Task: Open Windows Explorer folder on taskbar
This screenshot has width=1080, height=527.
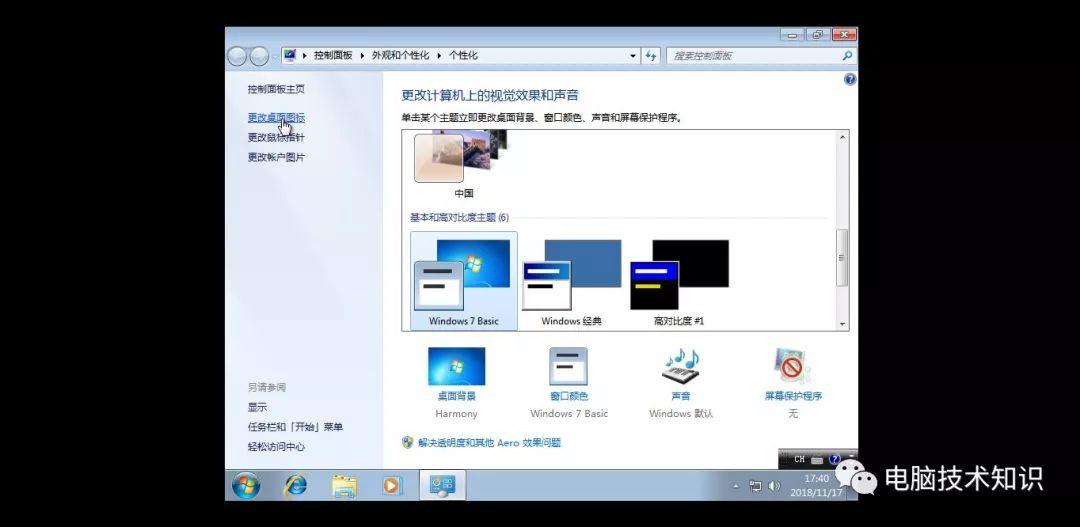Action: [344, 486]
